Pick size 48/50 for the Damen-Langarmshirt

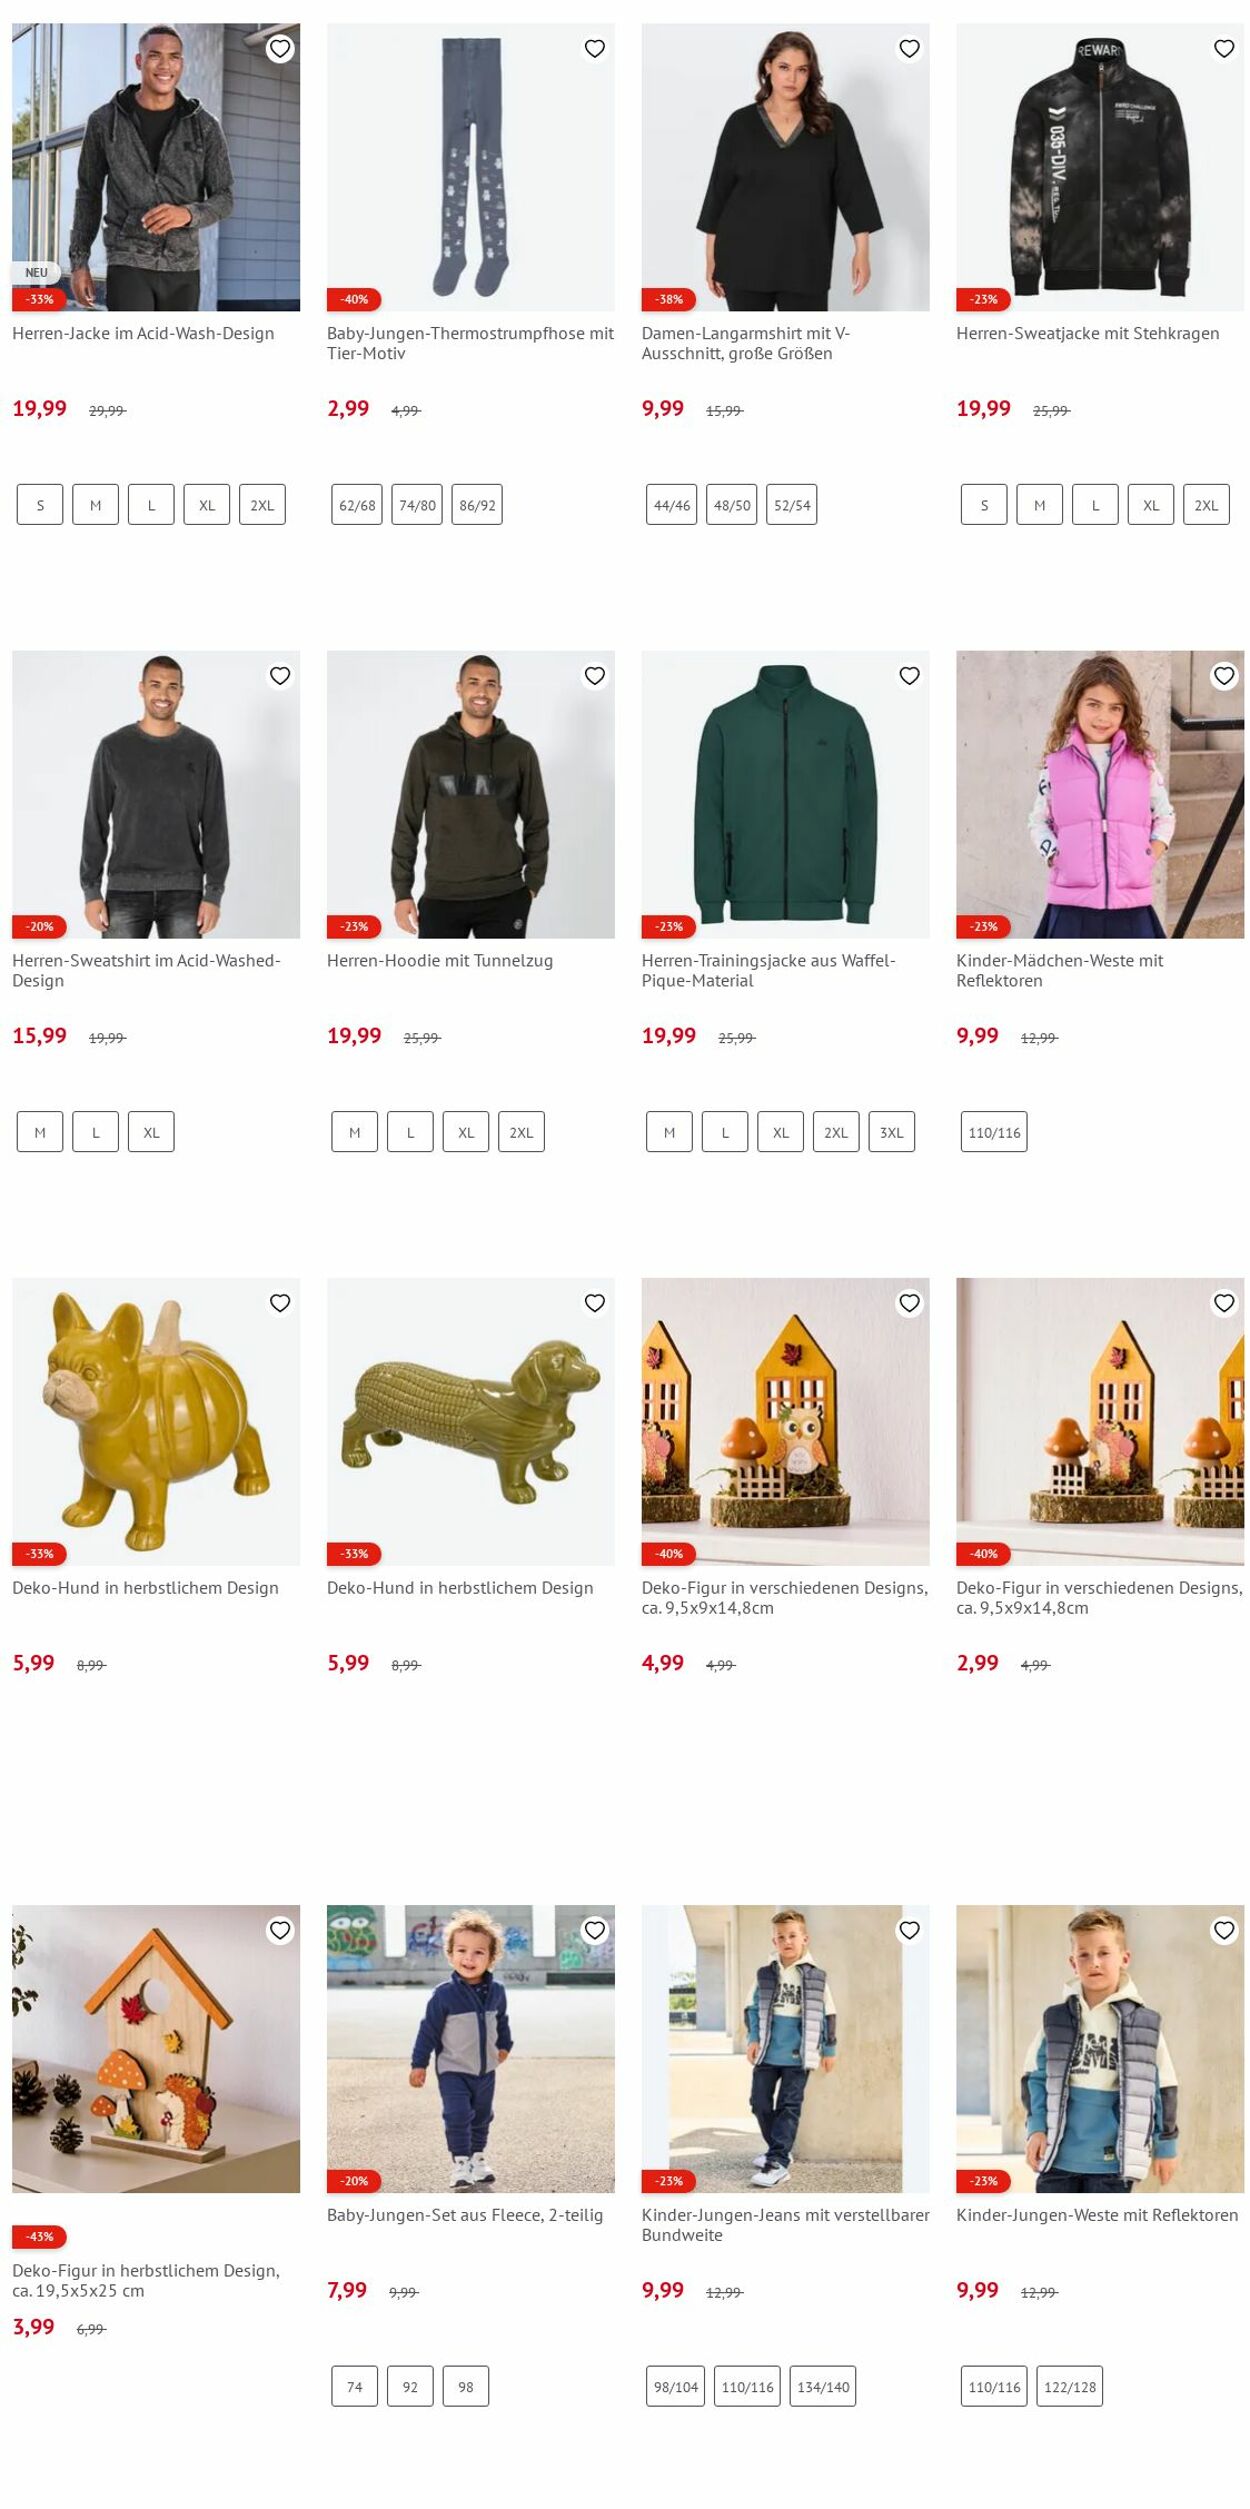[732, 505]
